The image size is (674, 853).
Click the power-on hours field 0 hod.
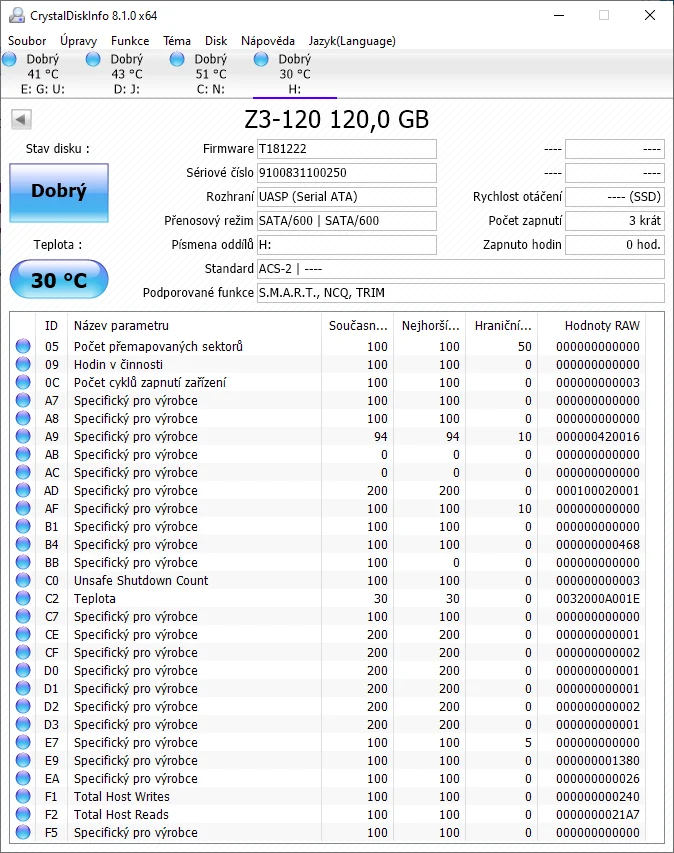click(615, 245)
